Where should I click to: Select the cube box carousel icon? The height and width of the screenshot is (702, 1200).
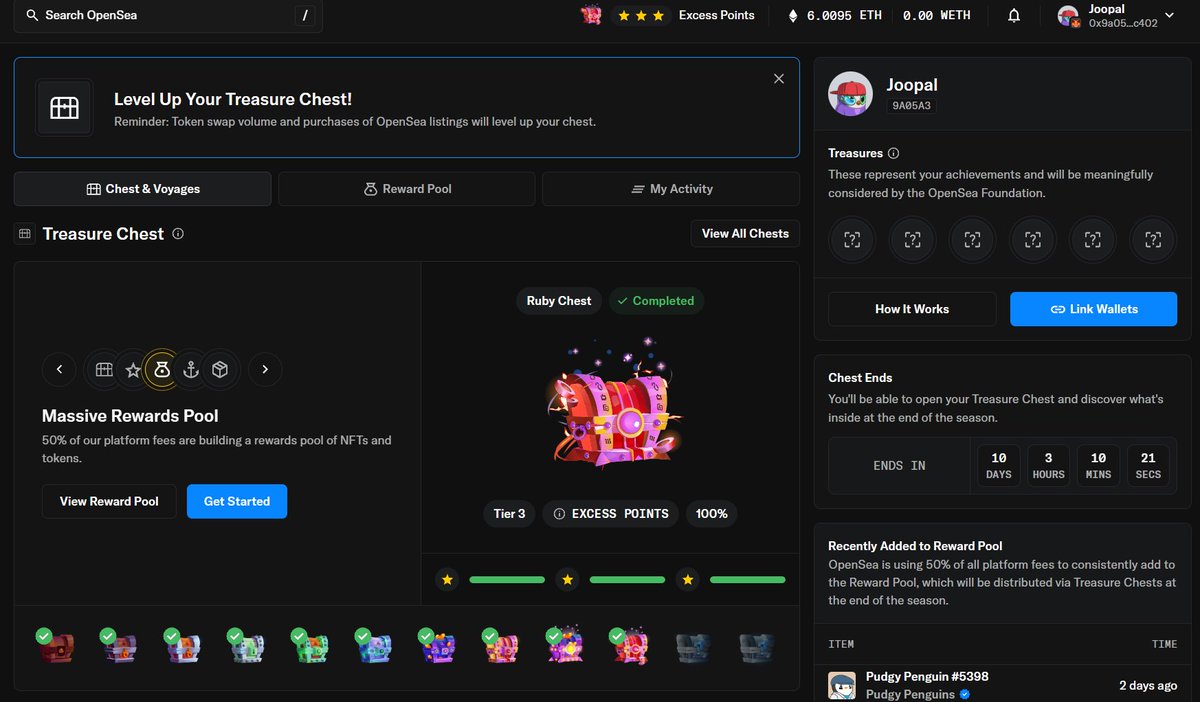(x=220, y=369)
